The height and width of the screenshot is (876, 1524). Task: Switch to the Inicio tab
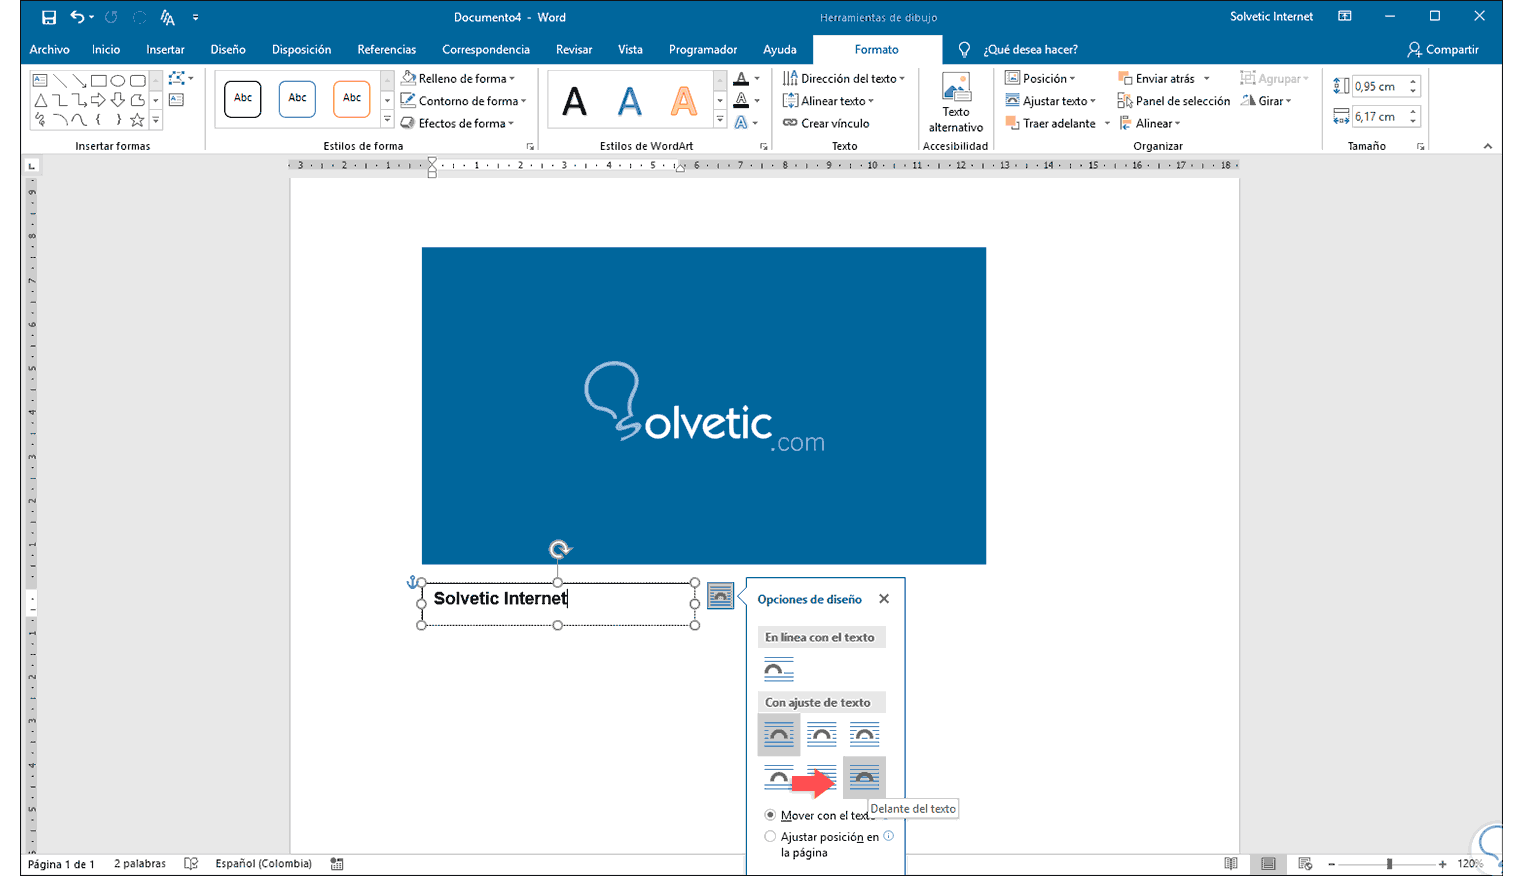point(106,49)
